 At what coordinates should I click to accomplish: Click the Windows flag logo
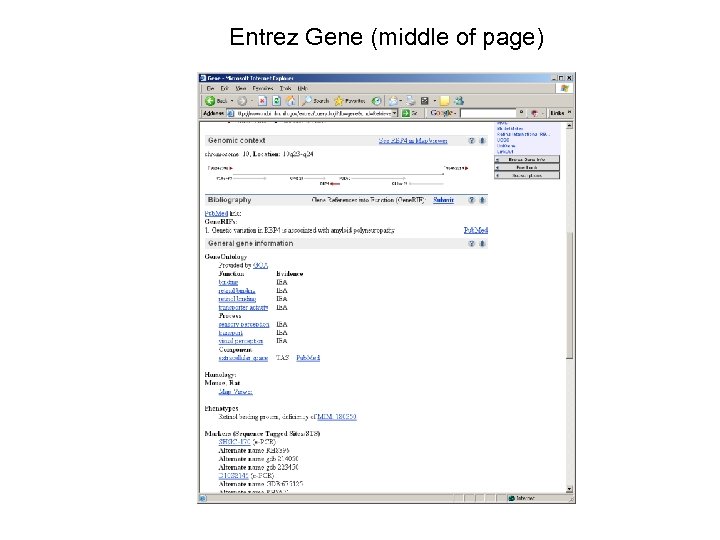point(564,88)
